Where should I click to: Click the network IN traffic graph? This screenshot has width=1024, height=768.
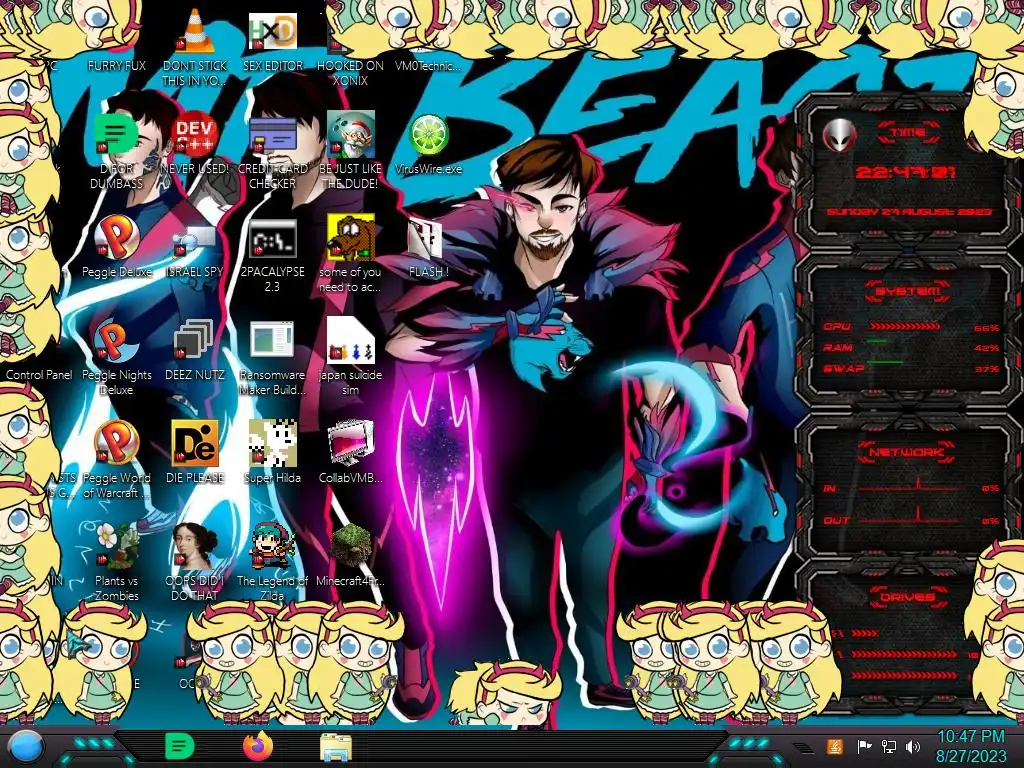[910, 485]
